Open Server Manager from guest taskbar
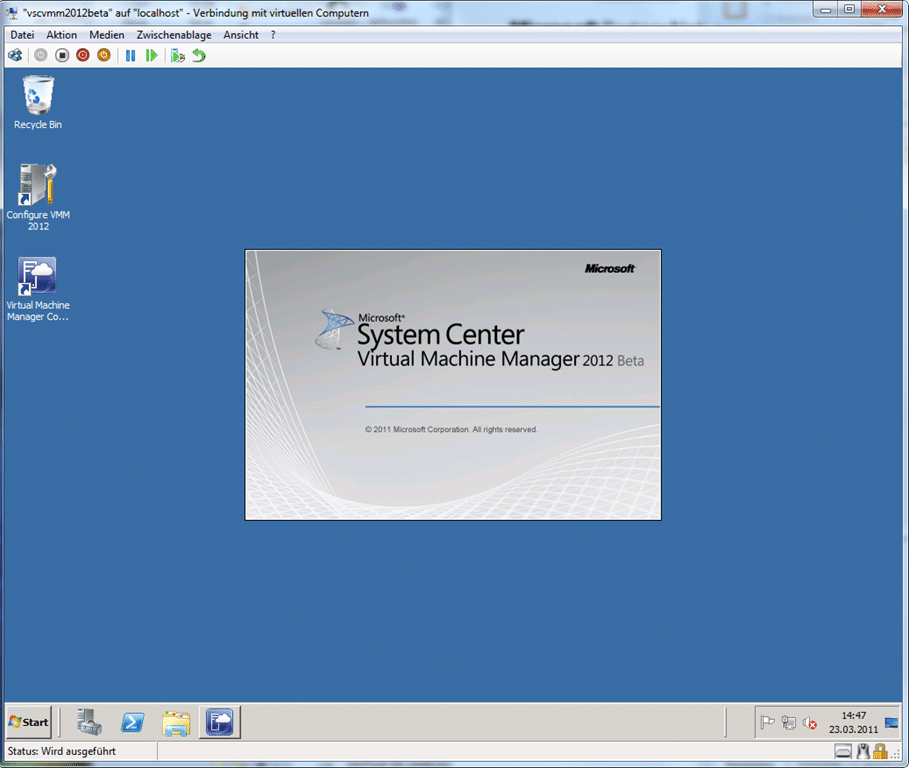The image size is (909, 768). point(89,722)
